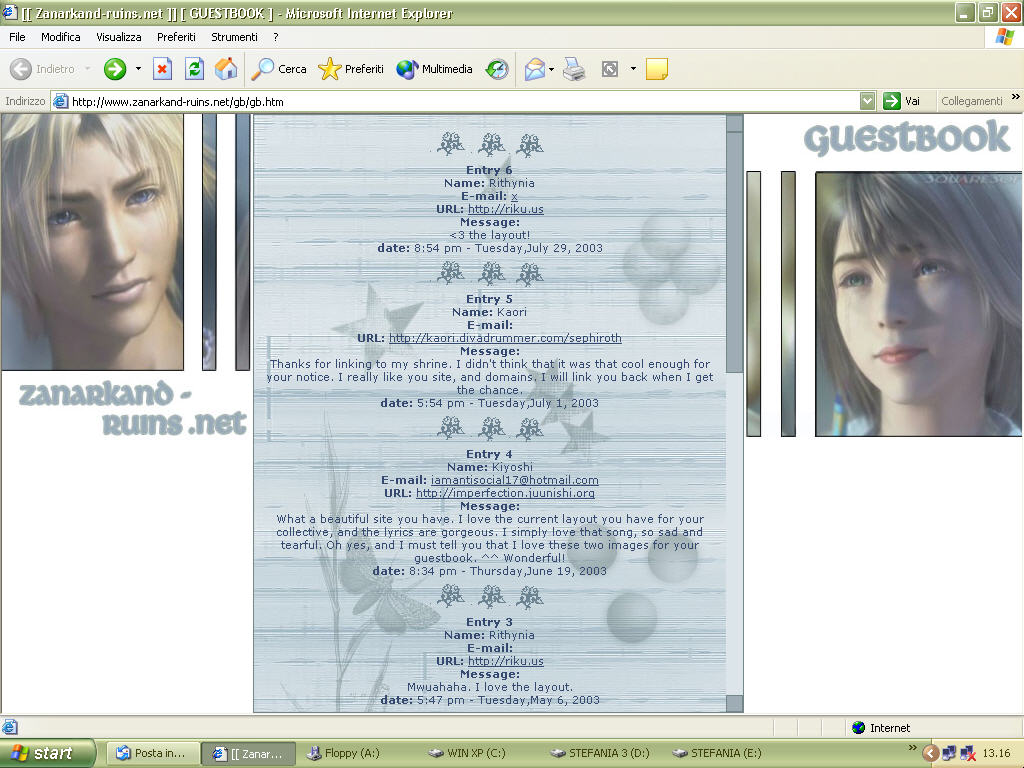Click the date 'Tuesday,July 29, 2003'
Screen dimensions: 1024x768
(539, 248)
